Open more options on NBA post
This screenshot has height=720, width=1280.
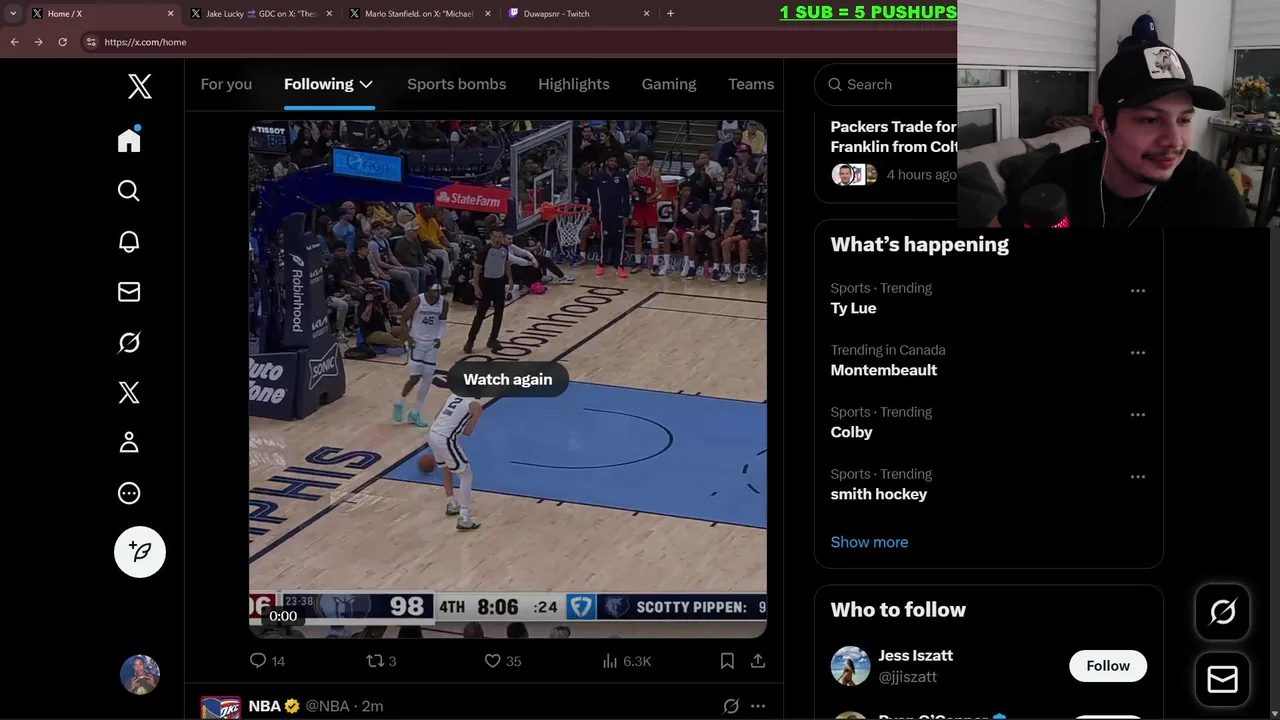(x=758, y=706)
